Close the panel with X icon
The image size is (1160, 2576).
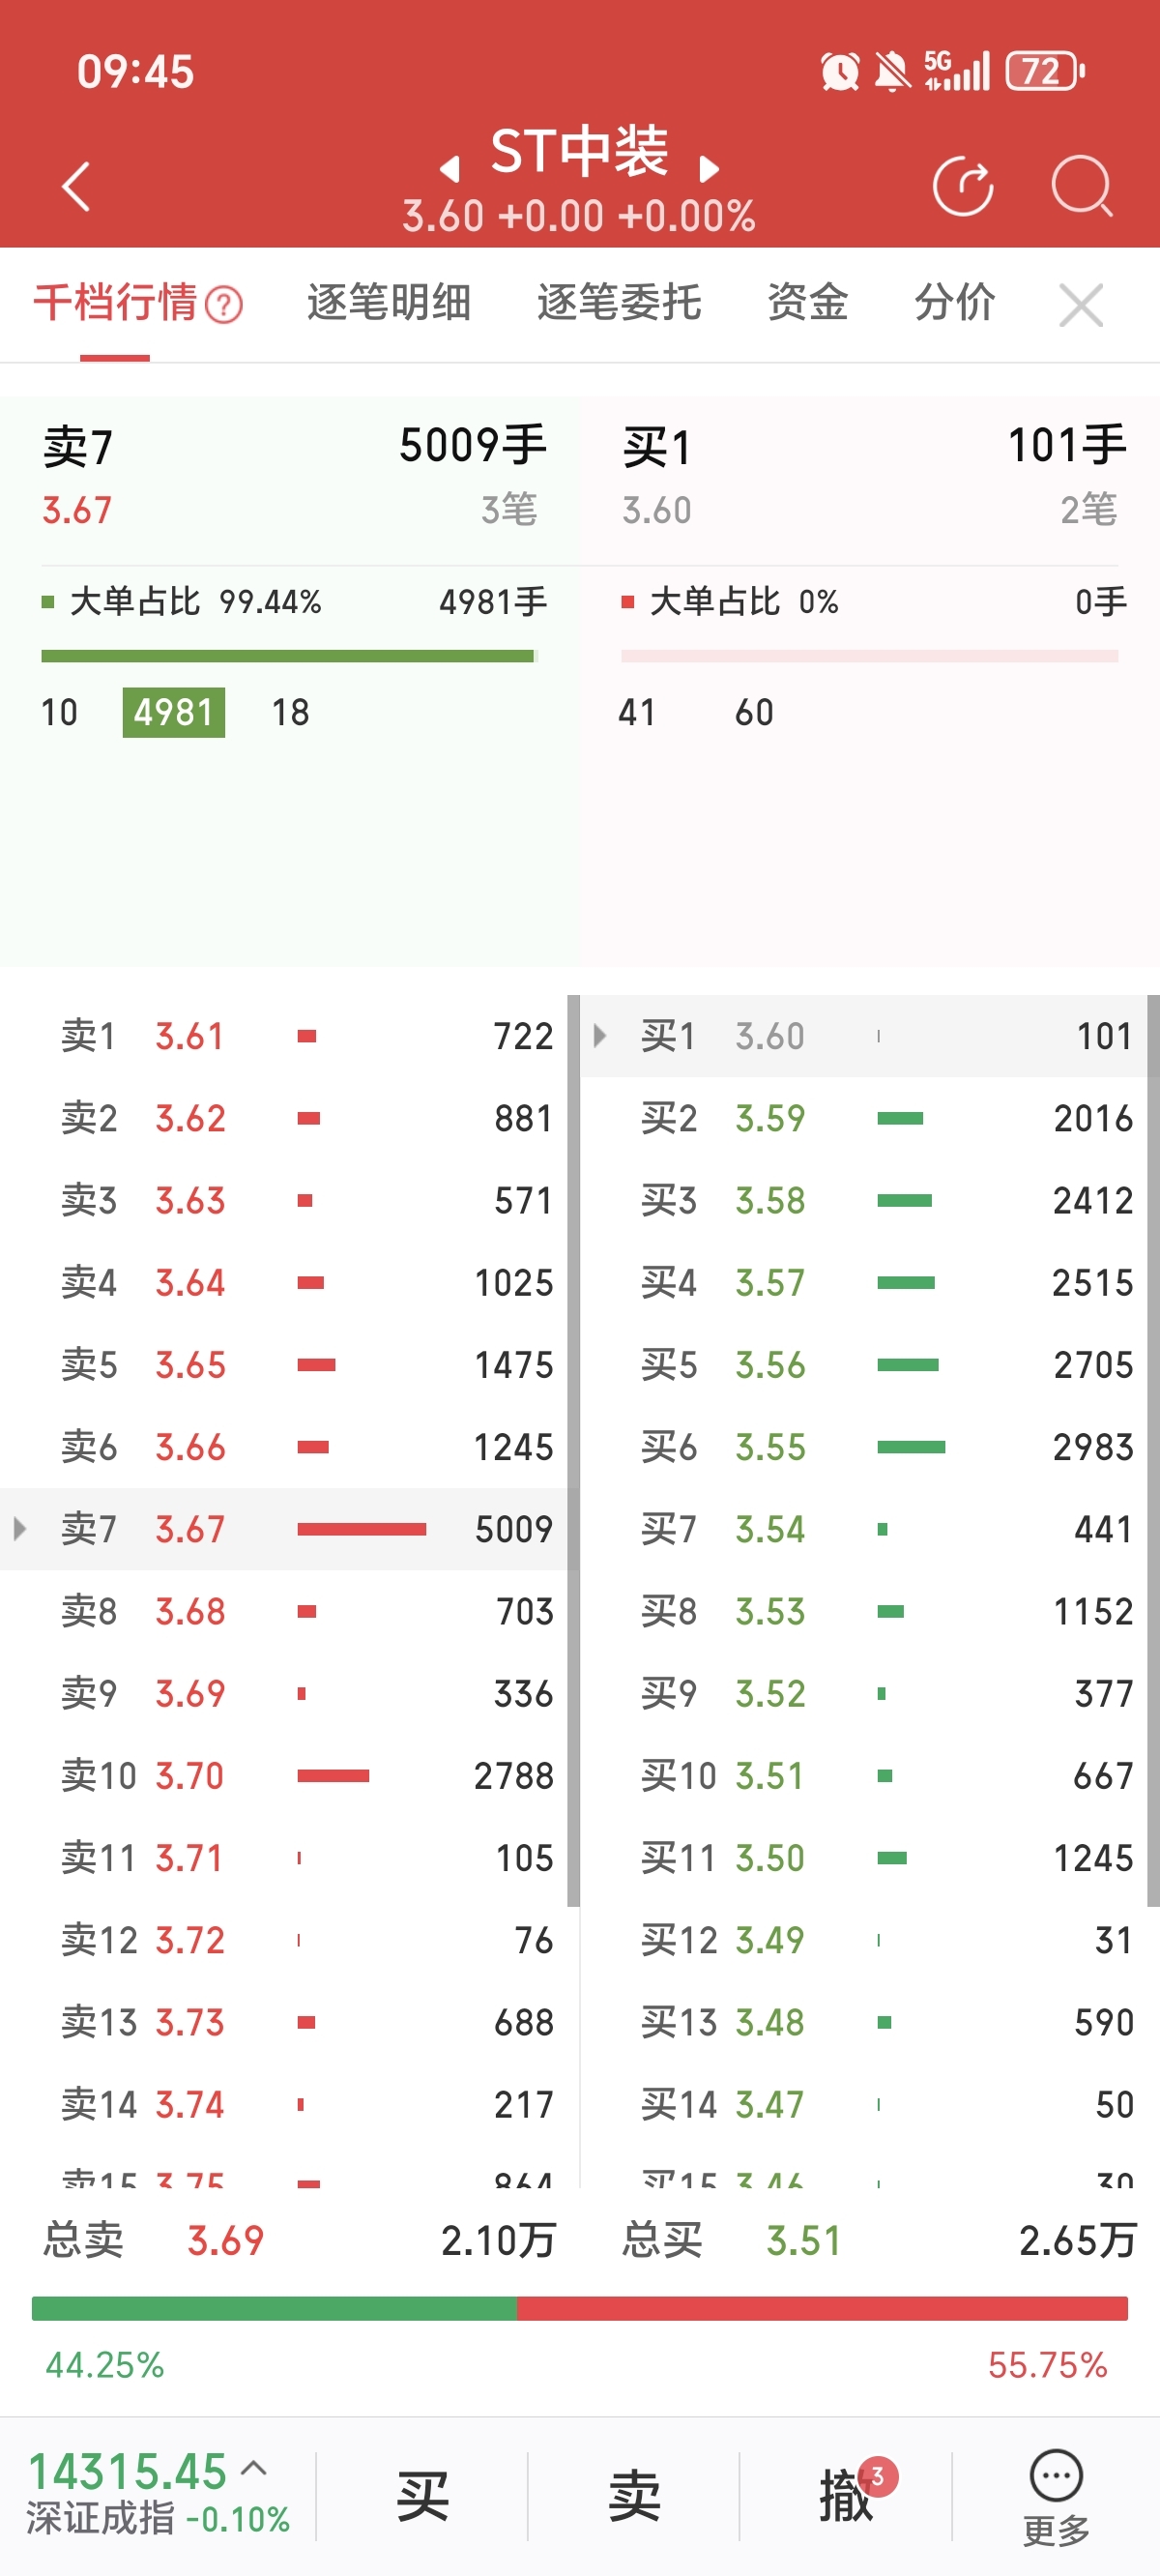pyautogui.click(x=1081, y=304)
